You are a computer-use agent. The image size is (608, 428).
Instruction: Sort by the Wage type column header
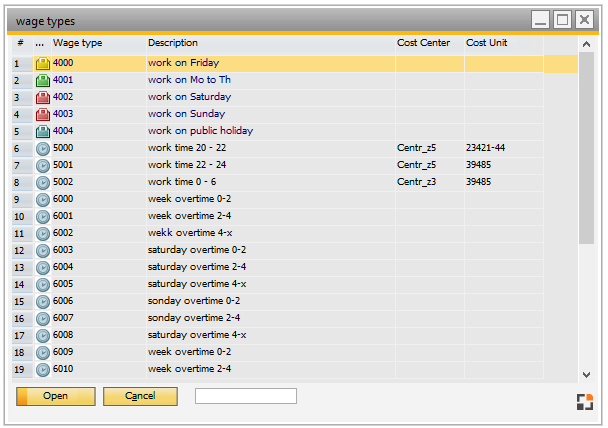[77, 44]
